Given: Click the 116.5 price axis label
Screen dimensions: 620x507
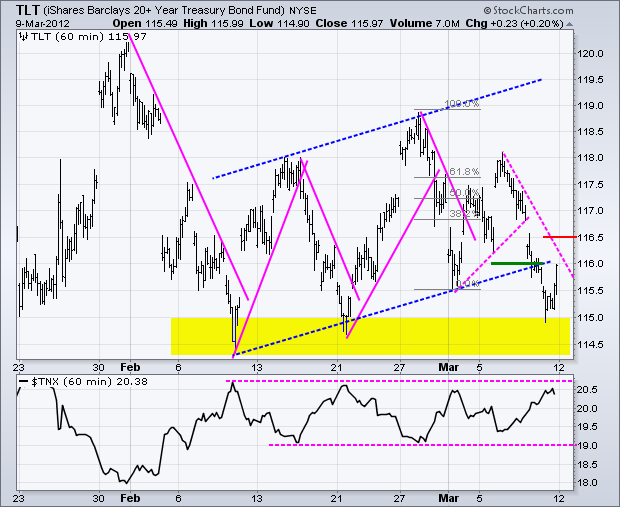Looking at the screenshot, I should click(590, 237).
